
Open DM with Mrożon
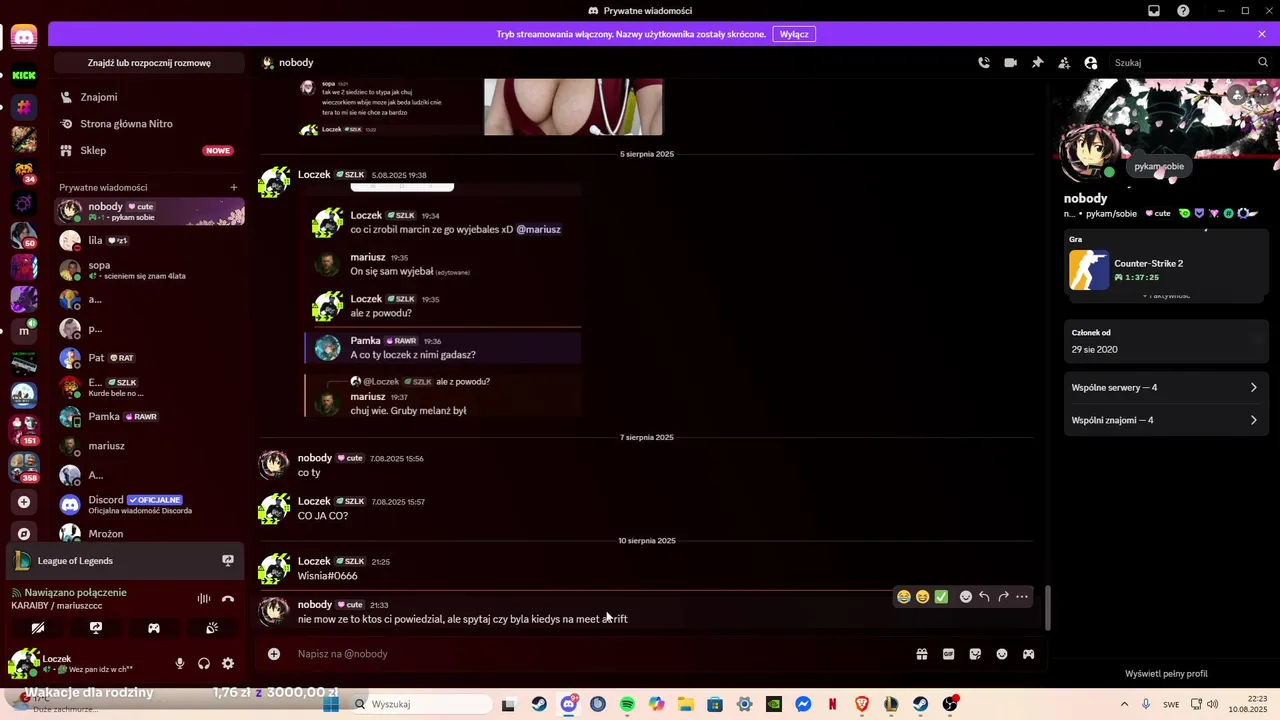[149, 534]
